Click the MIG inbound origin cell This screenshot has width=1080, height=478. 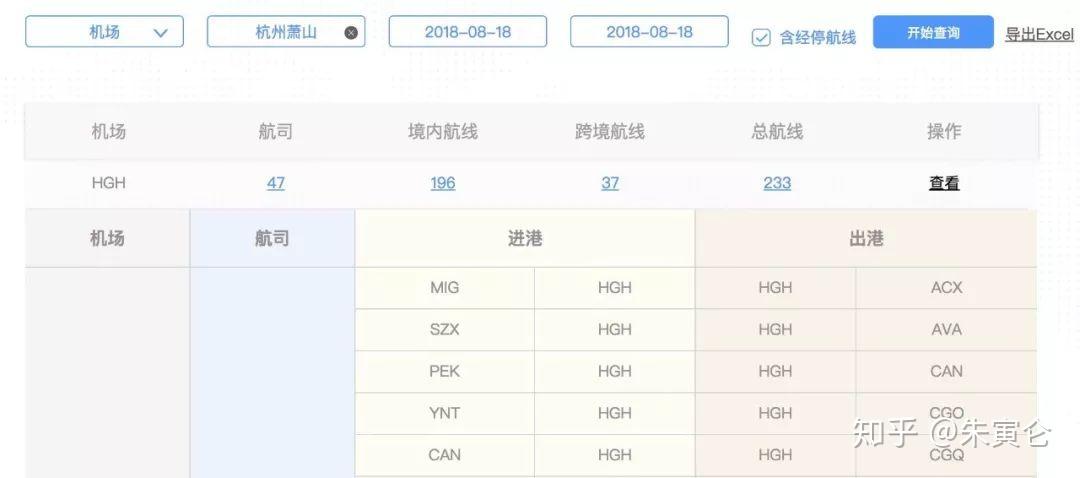click(444, 288)
